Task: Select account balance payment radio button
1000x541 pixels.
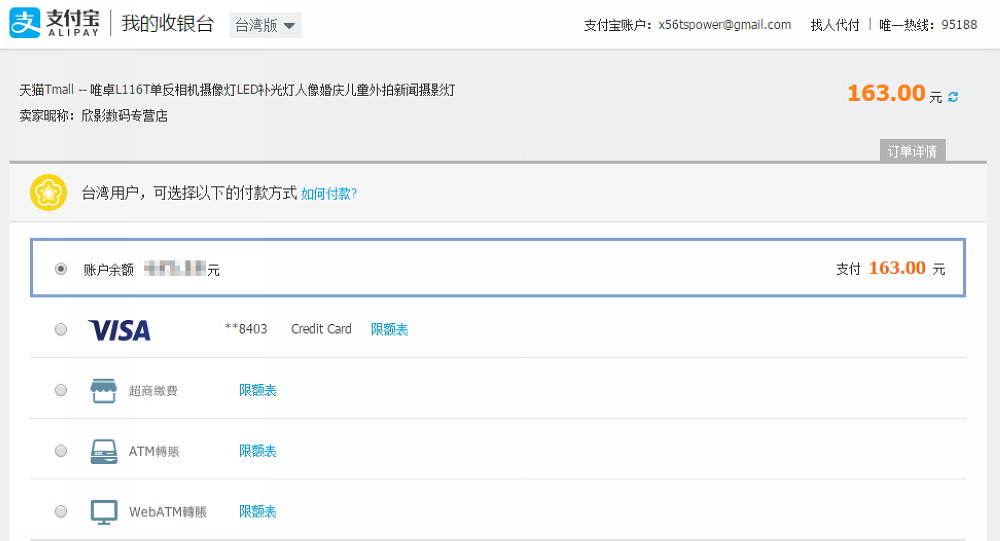Action: [61, 269]
